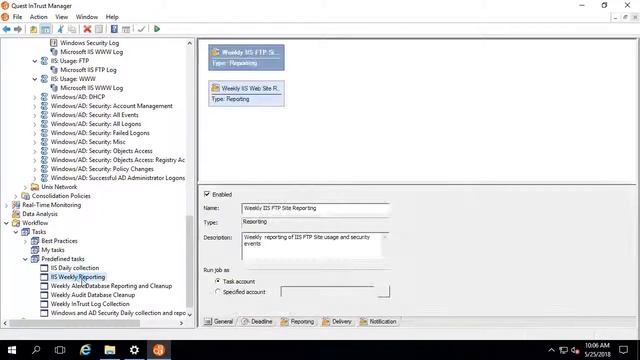Click the tree panel vertical scrollbar thumb
The width and height of the screenshot is (640, 360).
[x=189, y=261]
